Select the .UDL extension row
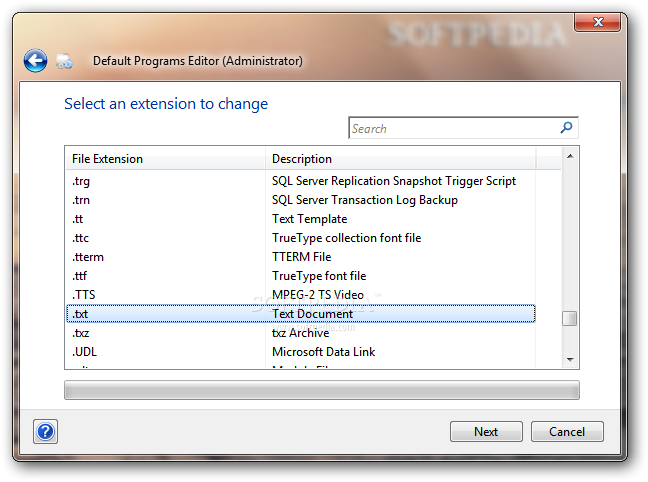 pos(300,352)
